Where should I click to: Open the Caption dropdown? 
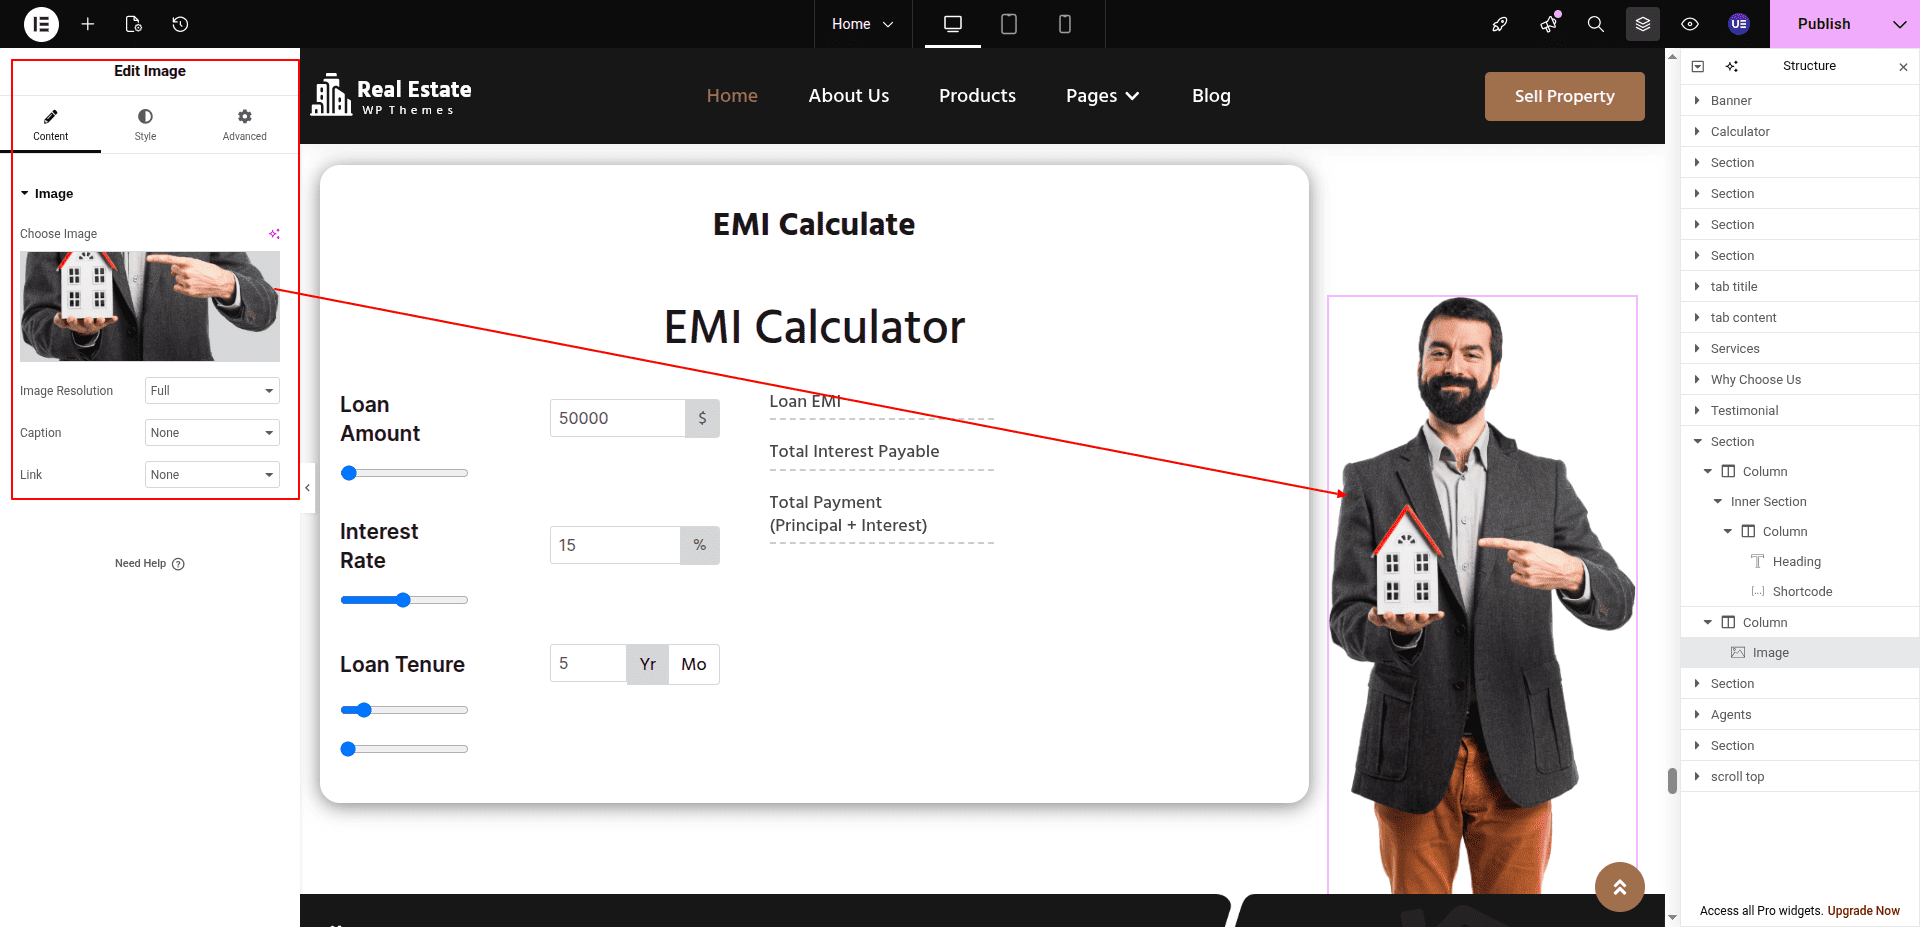click(212, 433)
